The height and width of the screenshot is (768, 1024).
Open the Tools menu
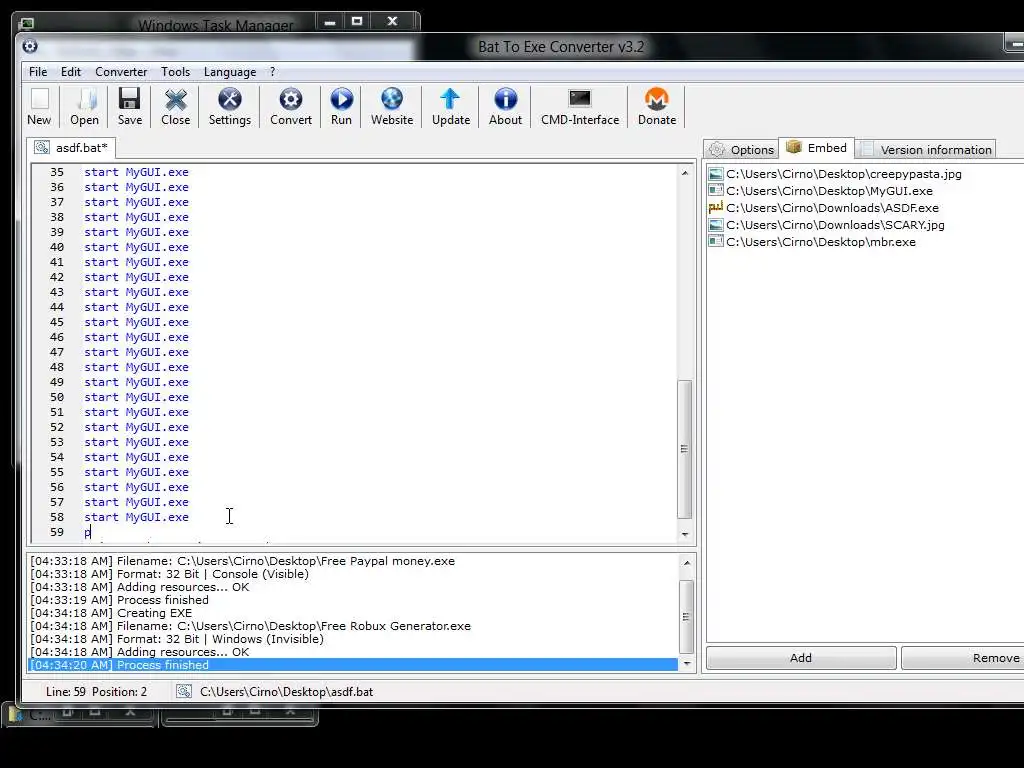pos(176,72)
